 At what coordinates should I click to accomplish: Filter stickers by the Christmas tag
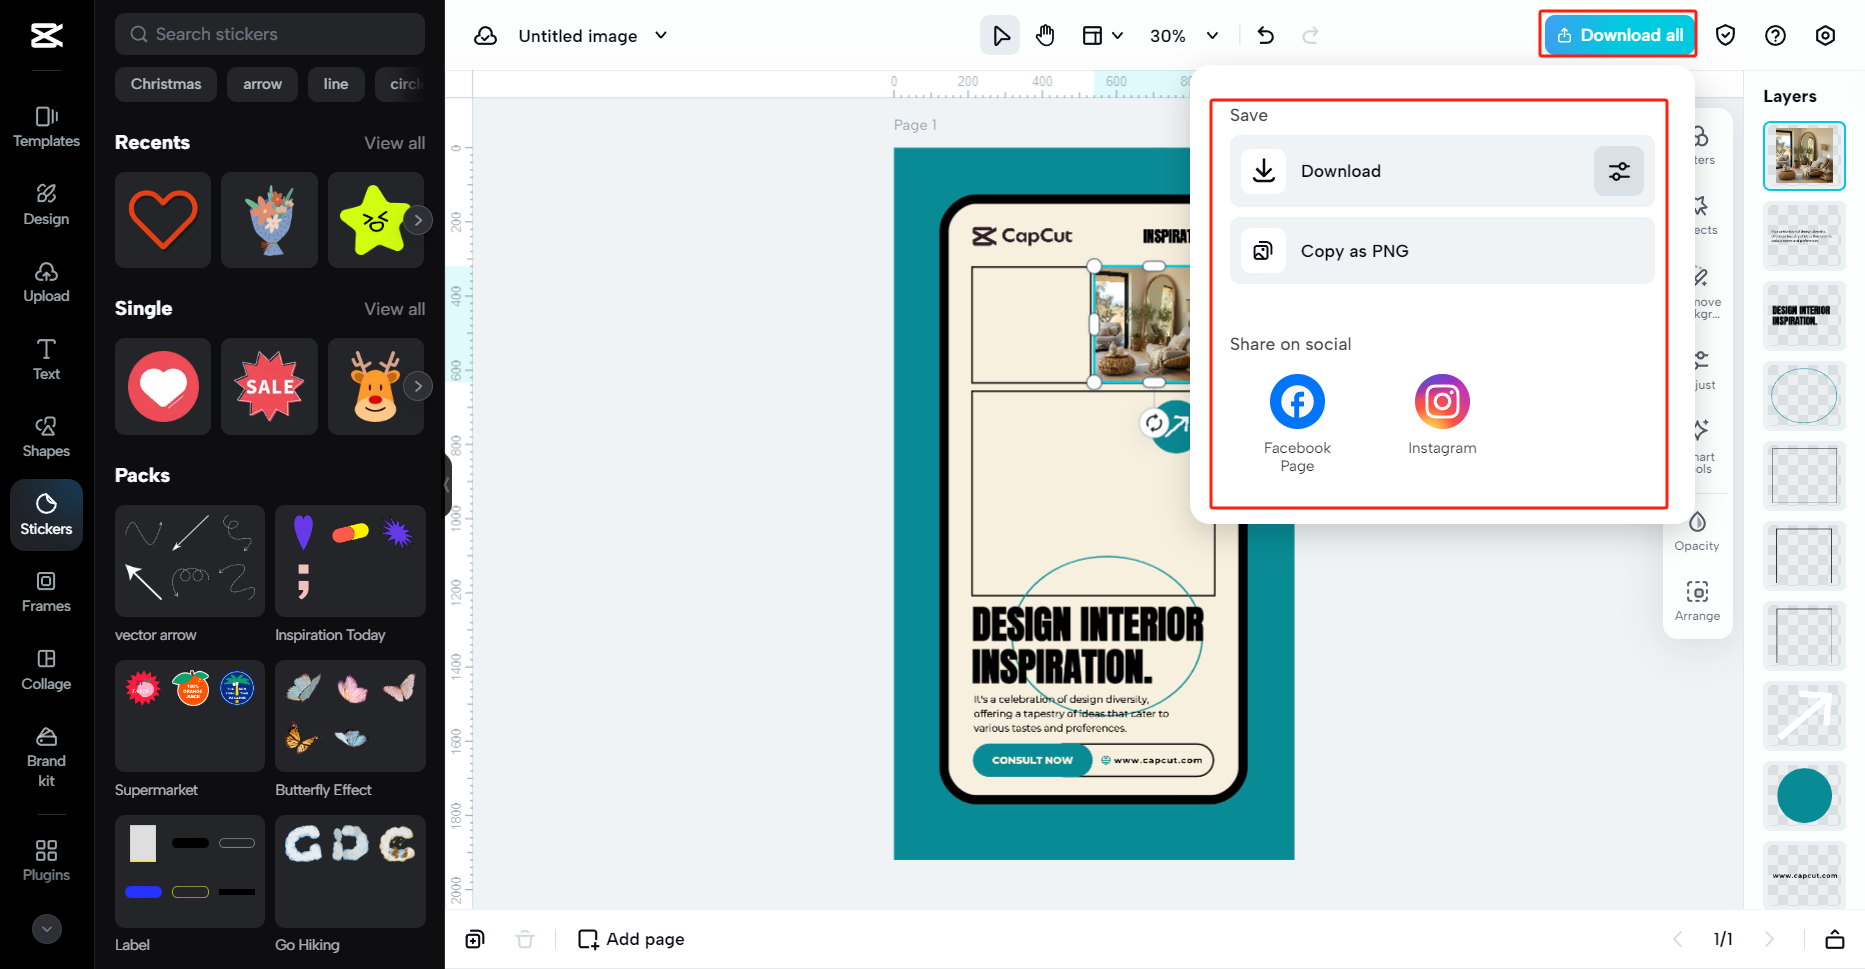click(x=165, y=84)
